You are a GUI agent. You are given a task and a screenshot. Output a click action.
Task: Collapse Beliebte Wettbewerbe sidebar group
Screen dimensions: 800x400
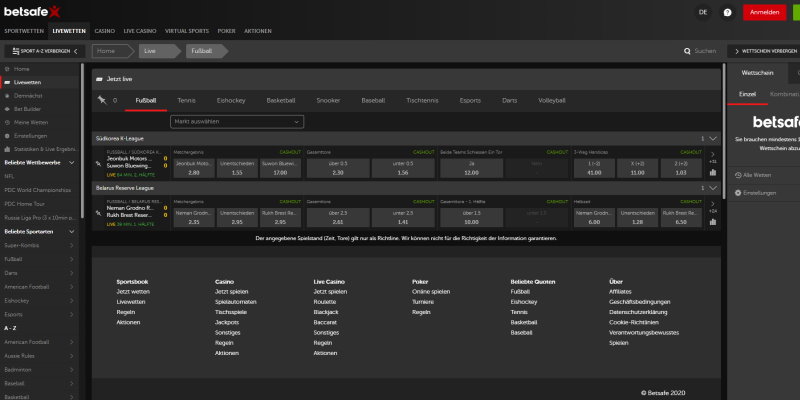[71, 163]
